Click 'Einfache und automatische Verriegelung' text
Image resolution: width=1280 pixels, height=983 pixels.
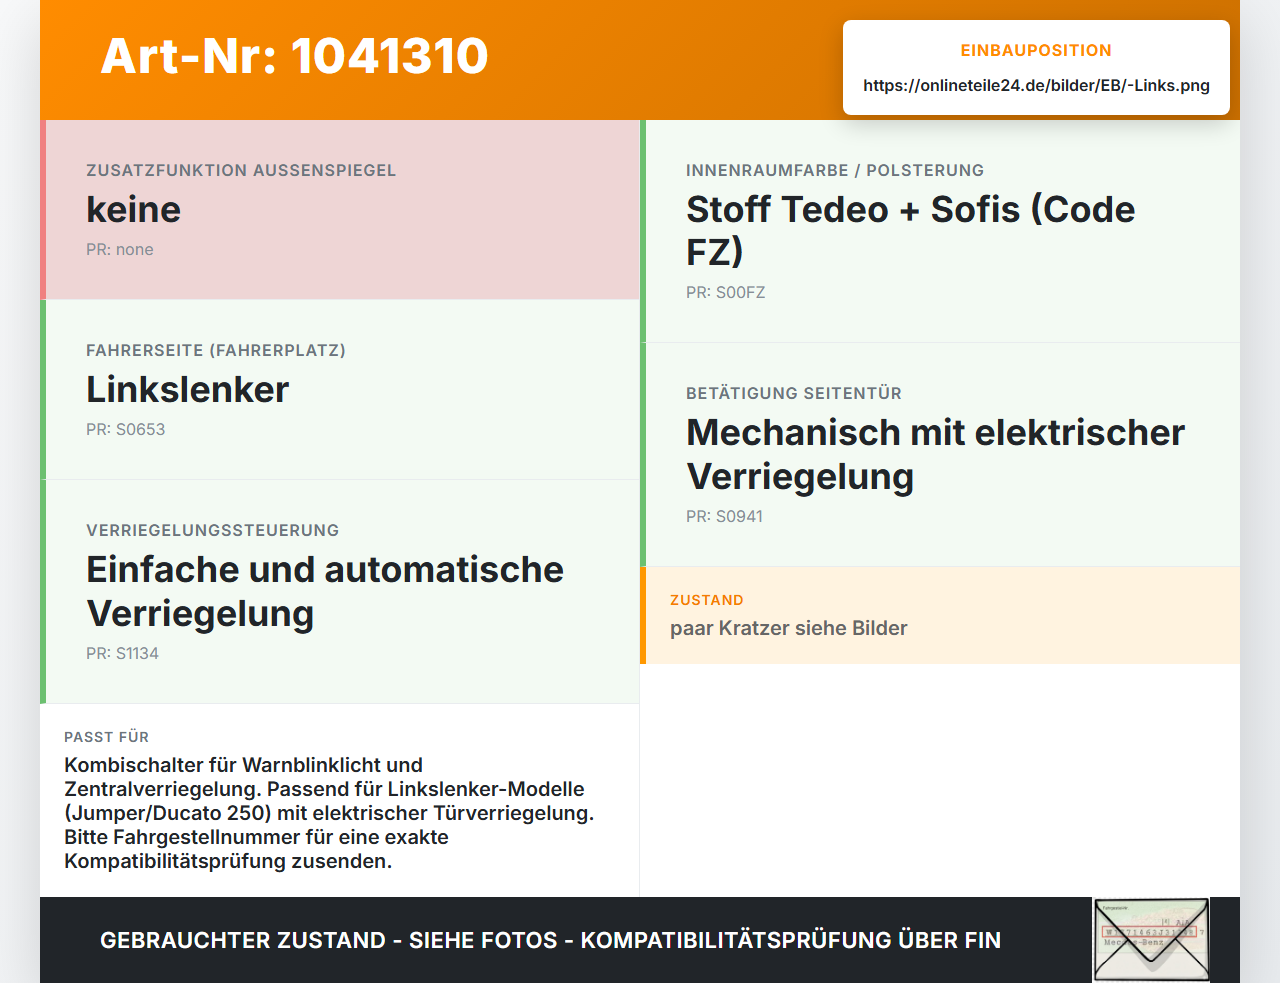325,591
